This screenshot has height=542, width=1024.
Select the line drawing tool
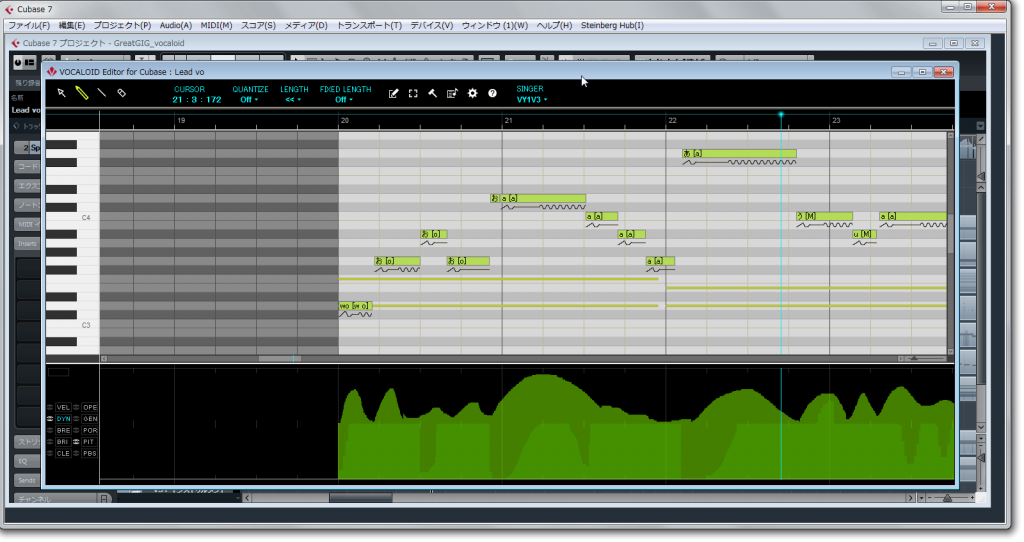coord(101,93)
